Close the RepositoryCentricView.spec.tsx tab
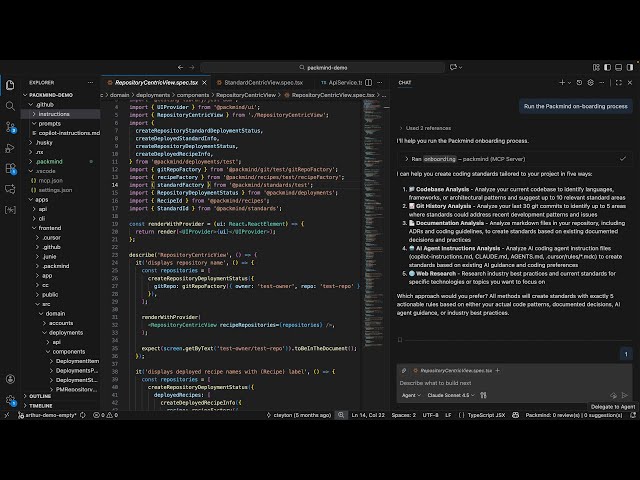This screenshot has width=640, height=480. pyautogui.click(x=204, y=82)
